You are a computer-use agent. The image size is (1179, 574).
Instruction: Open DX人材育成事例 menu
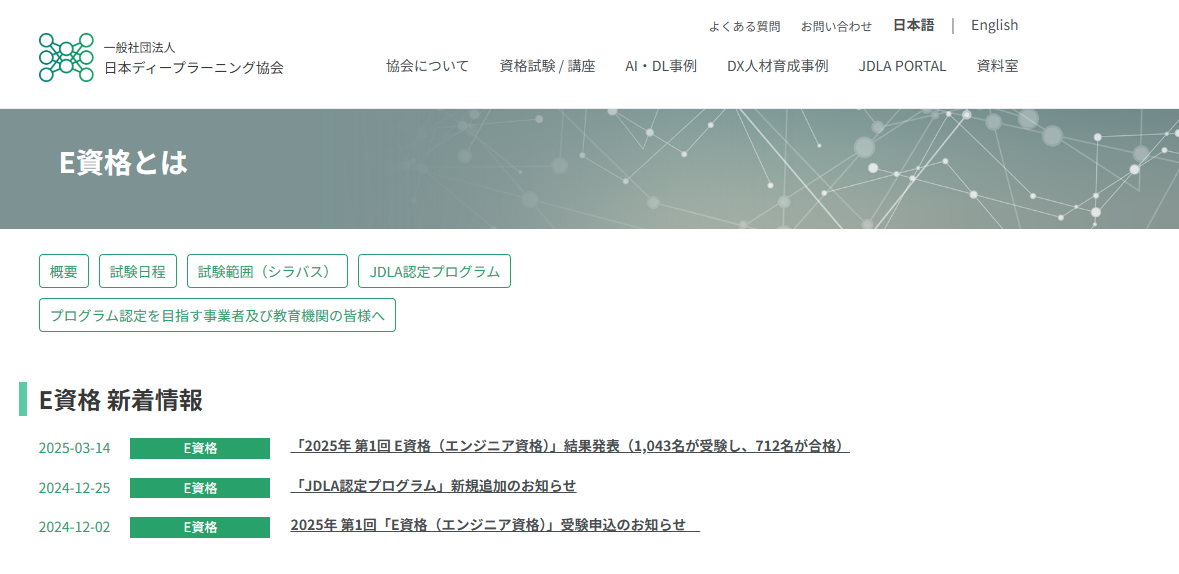(777, 66)
